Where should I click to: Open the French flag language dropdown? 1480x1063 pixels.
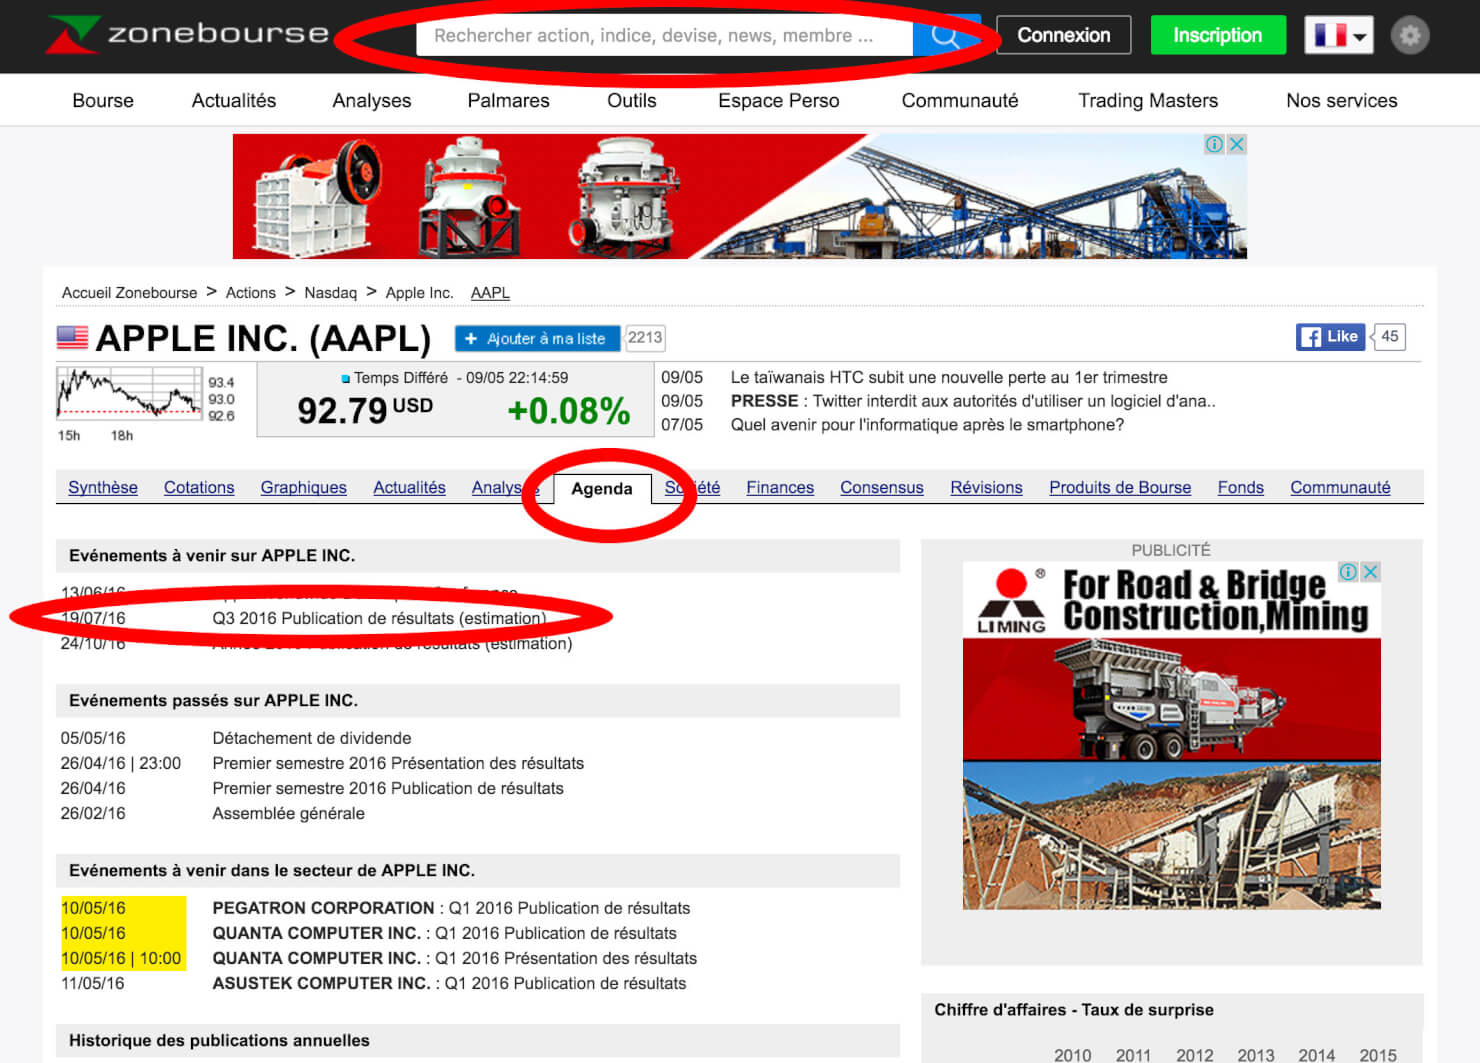pyautogui.click(x=1339, y=36)
